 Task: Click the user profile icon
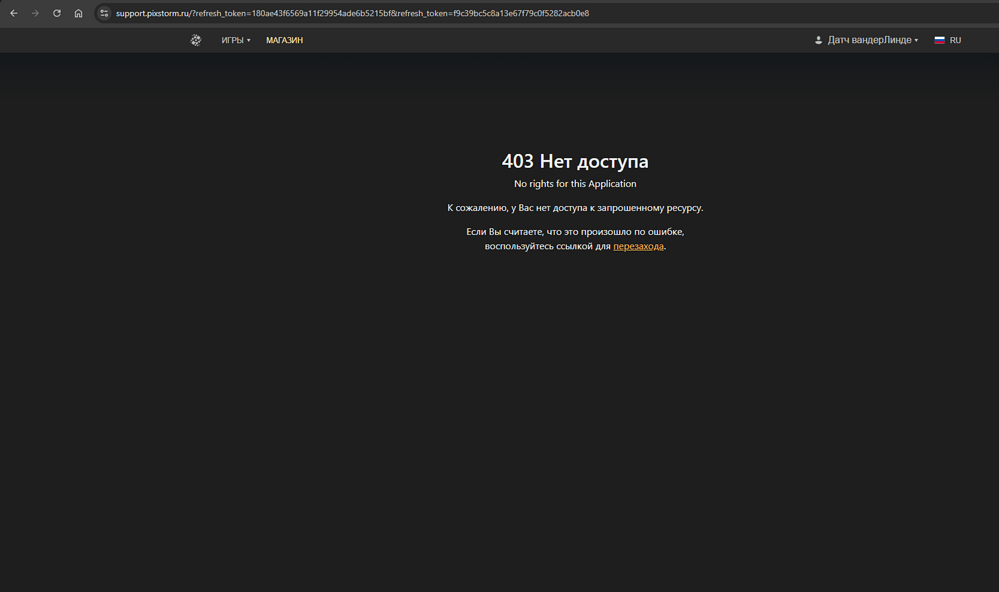point(819,40)
